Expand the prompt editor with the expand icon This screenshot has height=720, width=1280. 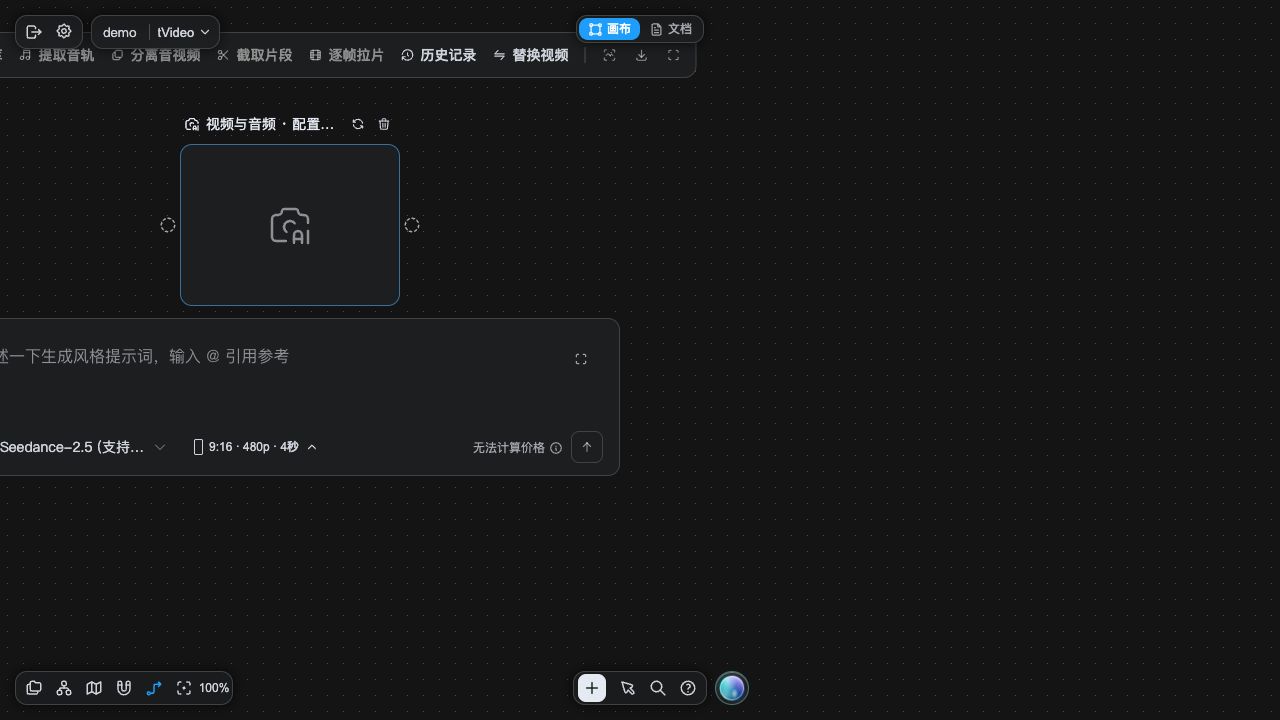(x=581, y=359)
